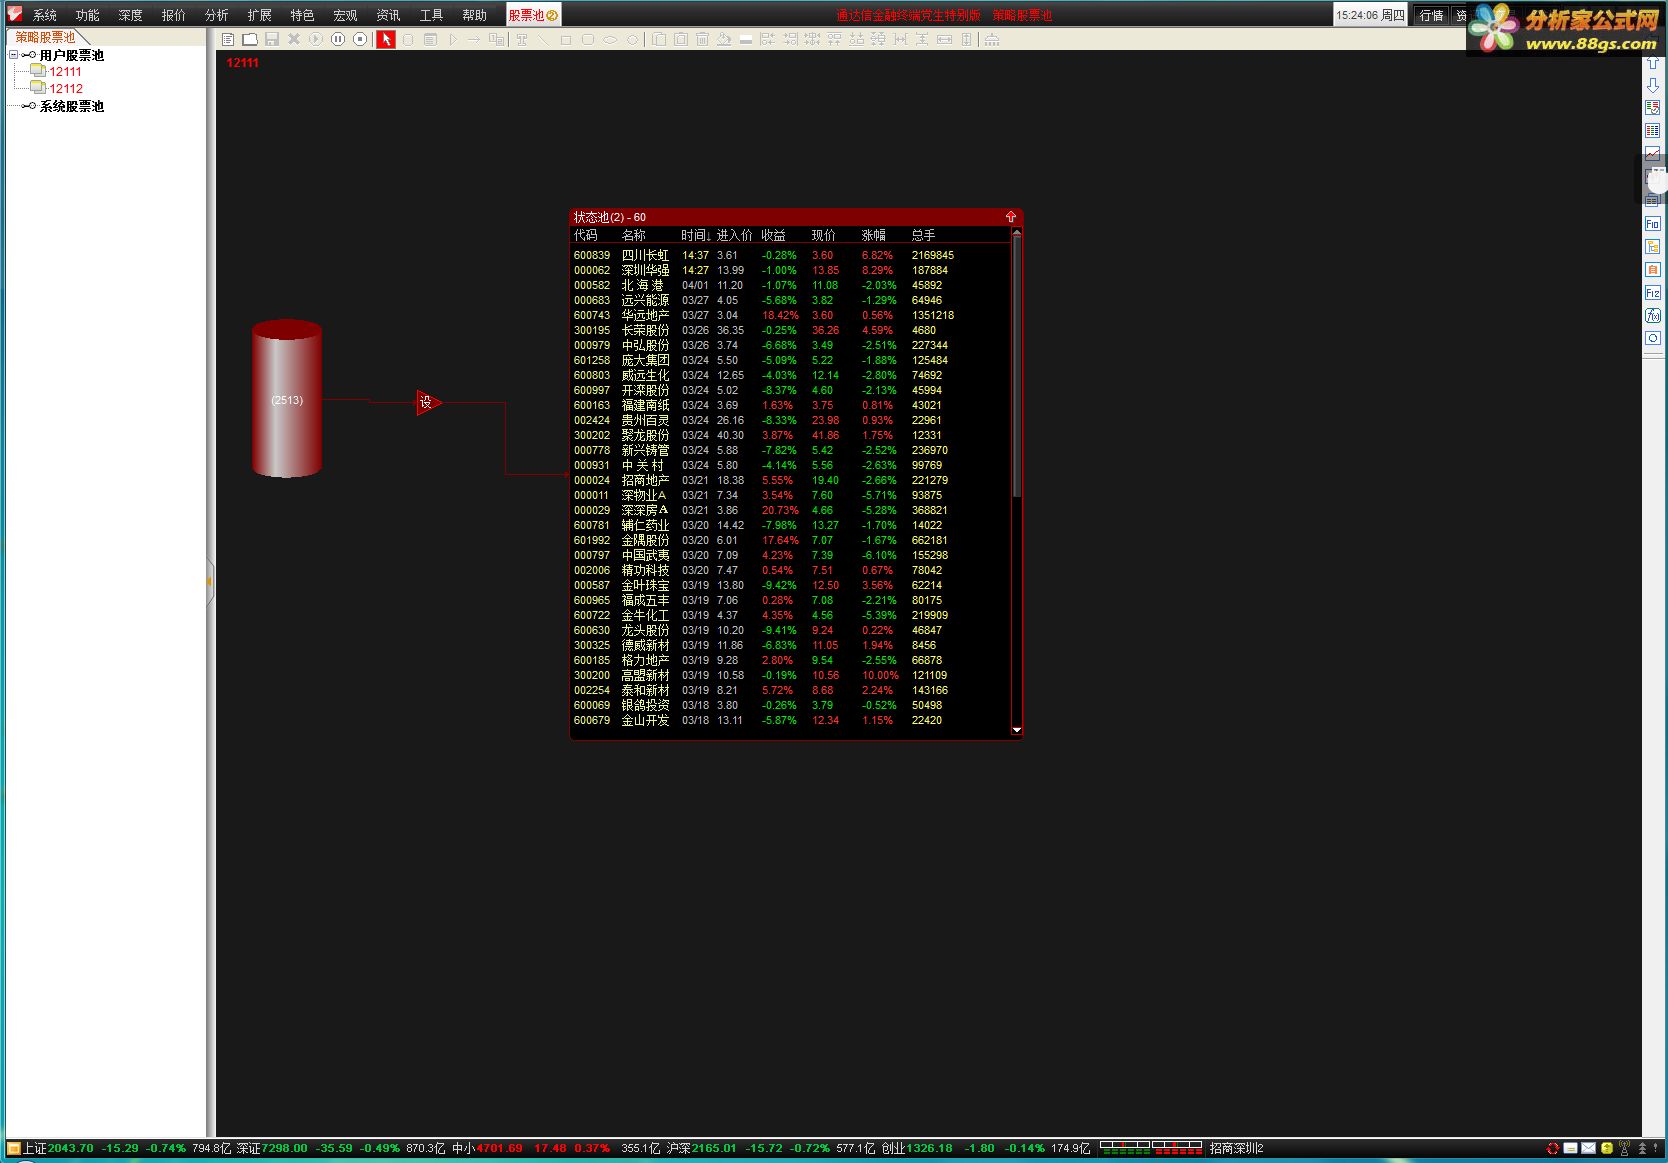Select the red arrow pointer tool
This screenshot has width=1668, height=1163.
click(x=386, y=39)
